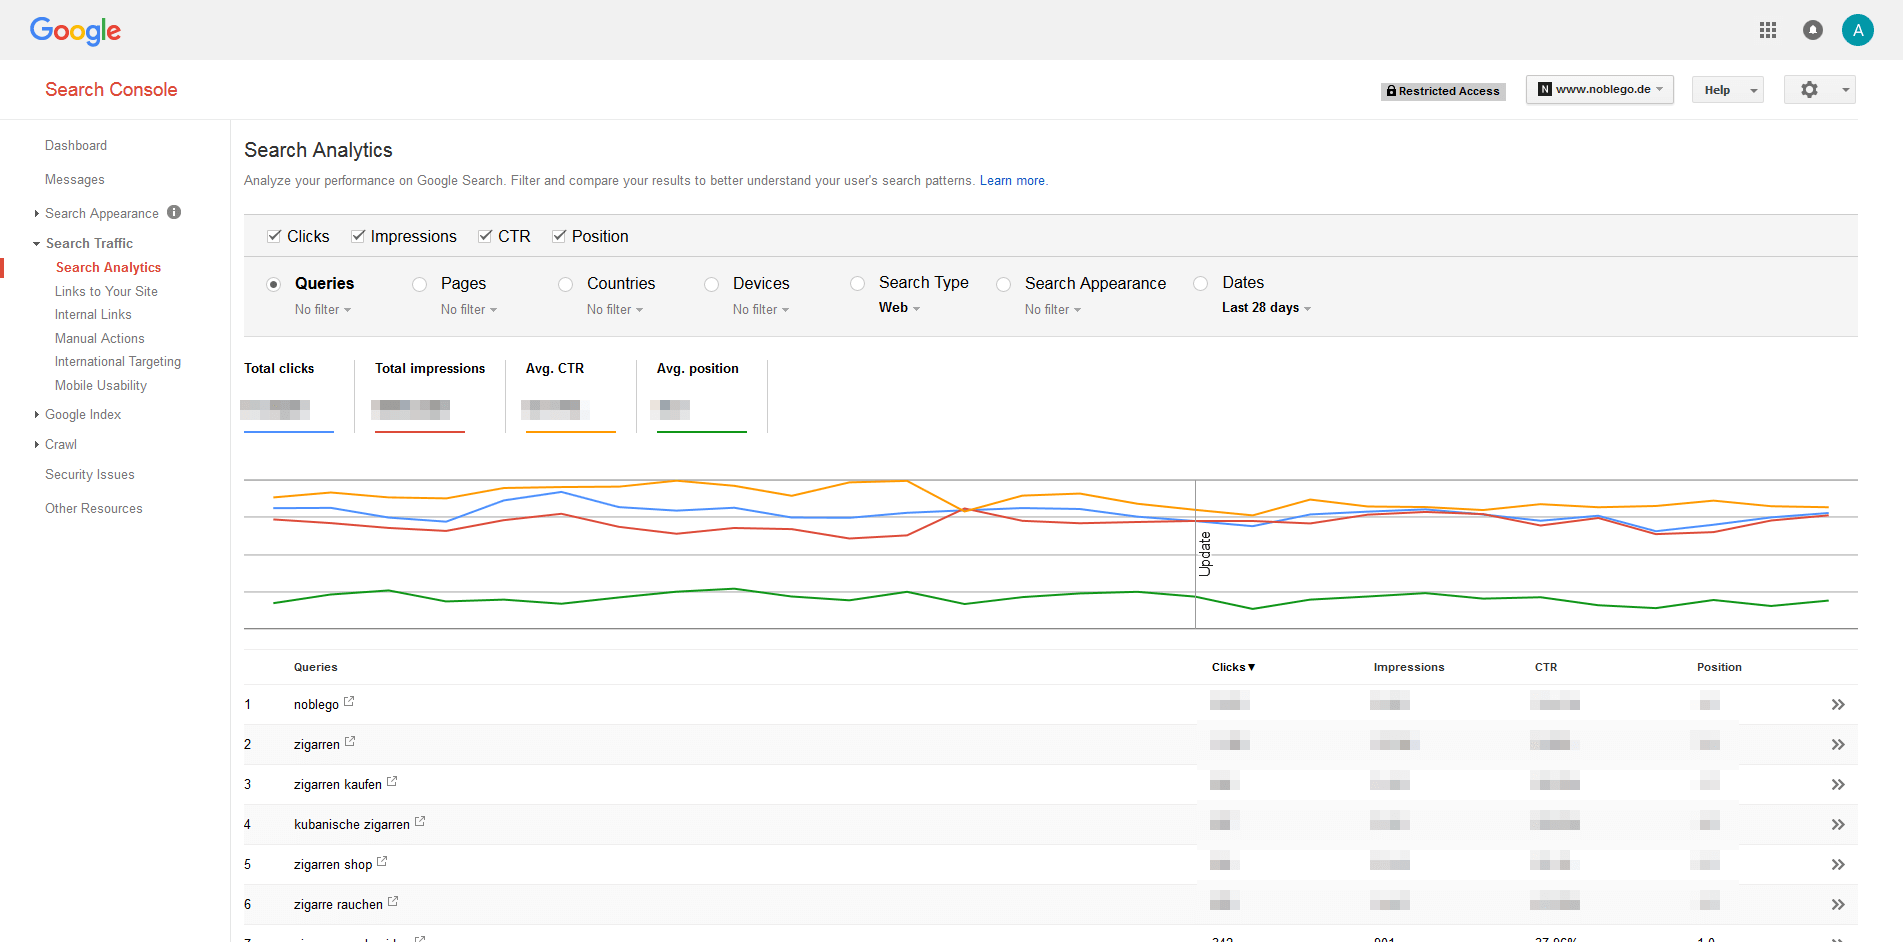
Task: Click the Learn more link
Action: (1011, 180)
